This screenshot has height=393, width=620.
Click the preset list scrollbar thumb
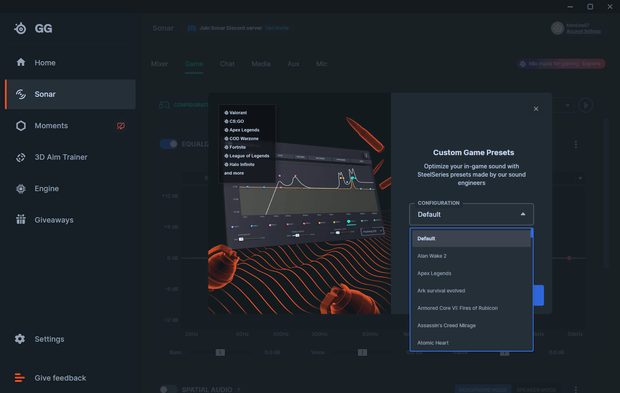click(x=532, y=233)
